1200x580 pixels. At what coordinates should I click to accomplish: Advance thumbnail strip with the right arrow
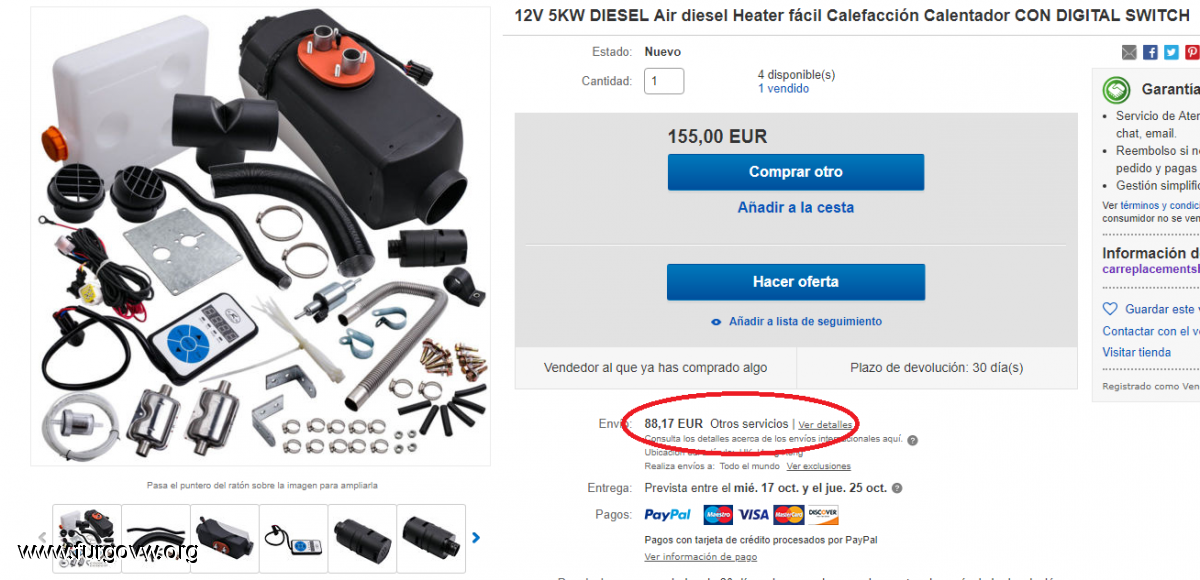click(x=476, y=538)
